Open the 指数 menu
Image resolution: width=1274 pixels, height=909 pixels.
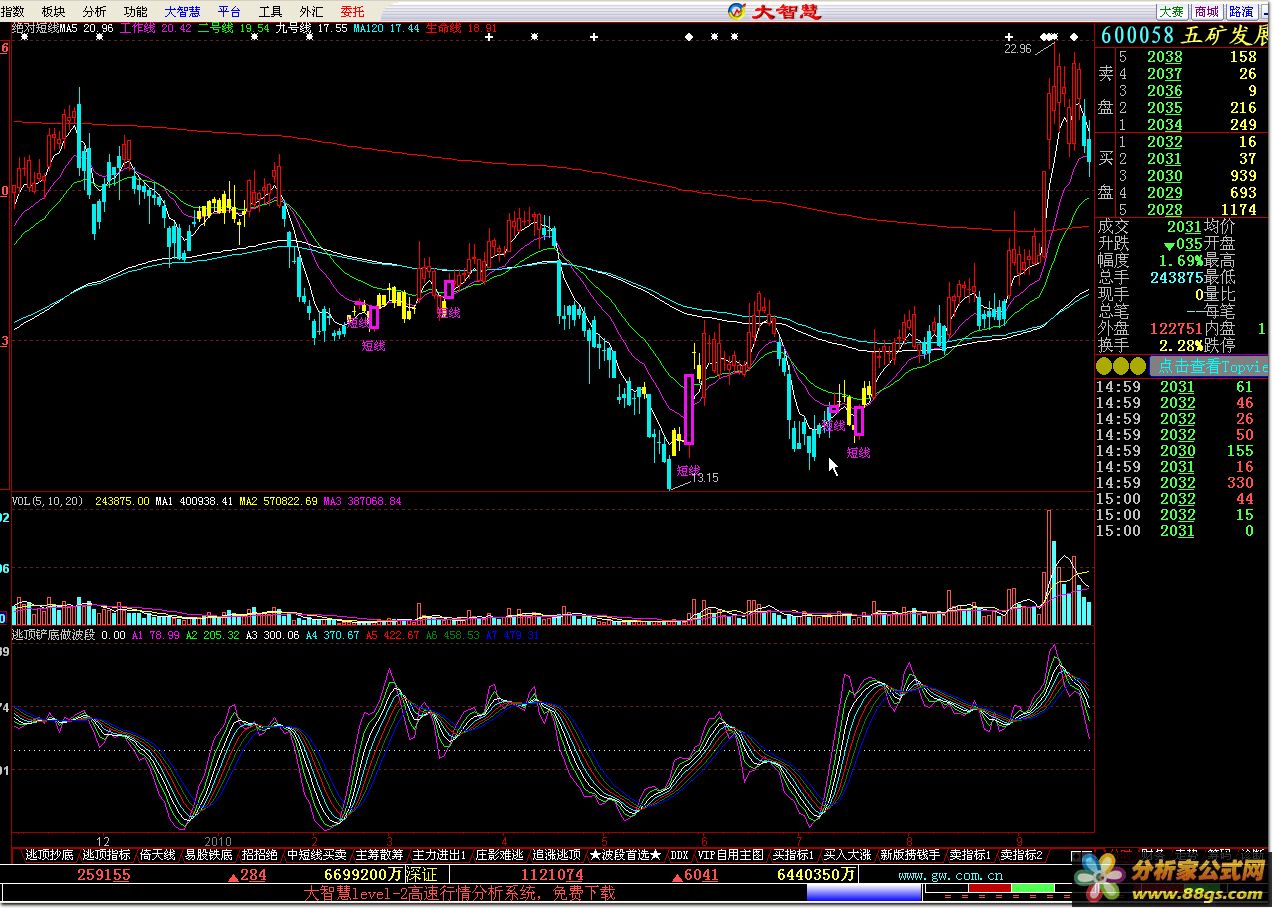coord(12,11)
